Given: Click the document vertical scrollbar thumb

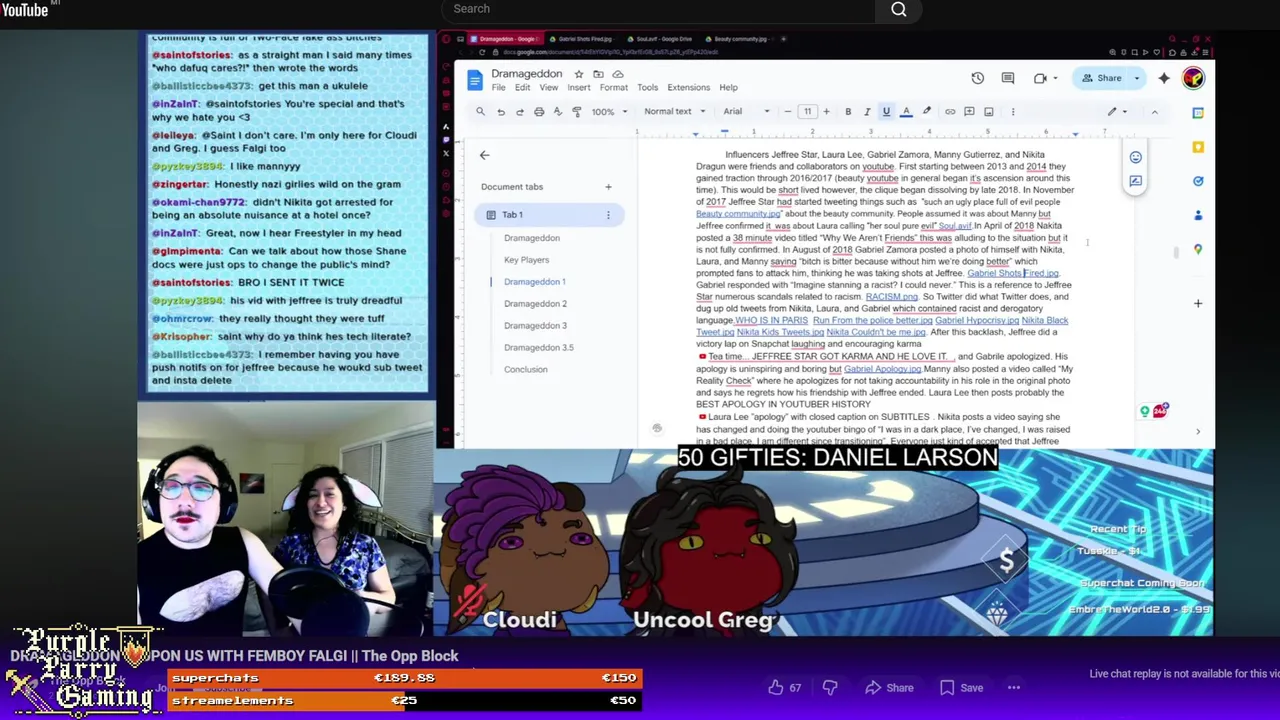Looking at the screenshot, I should click(x=1177, y=252).
